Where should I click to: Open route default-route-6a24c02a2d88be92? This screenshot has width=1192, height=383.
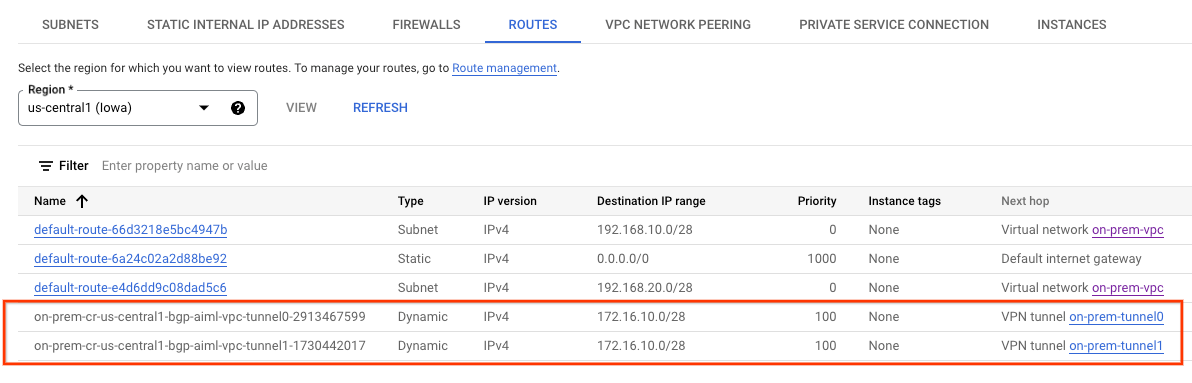coord(131,258)
